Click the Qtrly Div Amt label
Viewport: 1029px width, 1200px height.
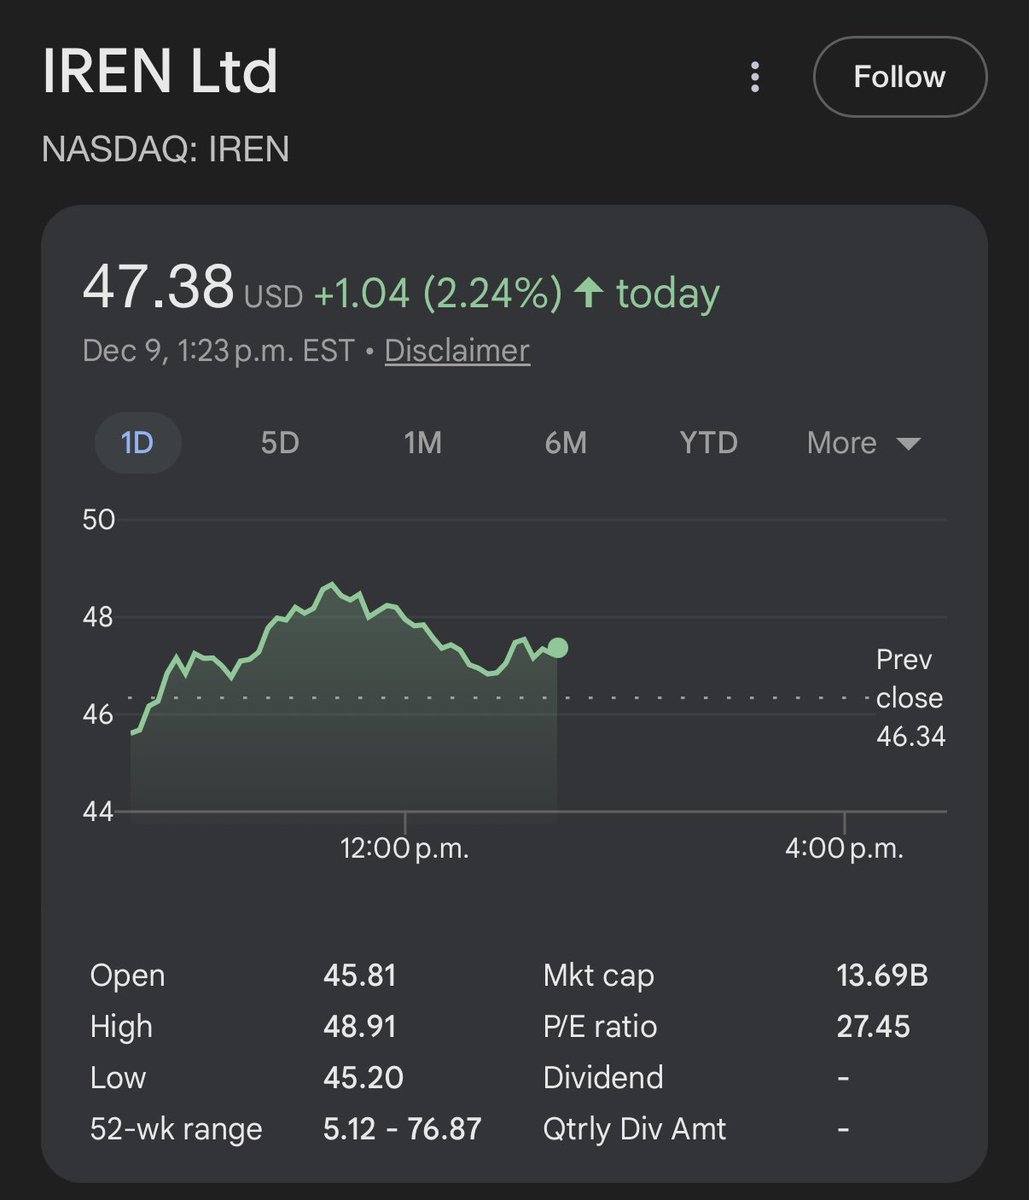pyautogui.click(x=635, y=1129)
